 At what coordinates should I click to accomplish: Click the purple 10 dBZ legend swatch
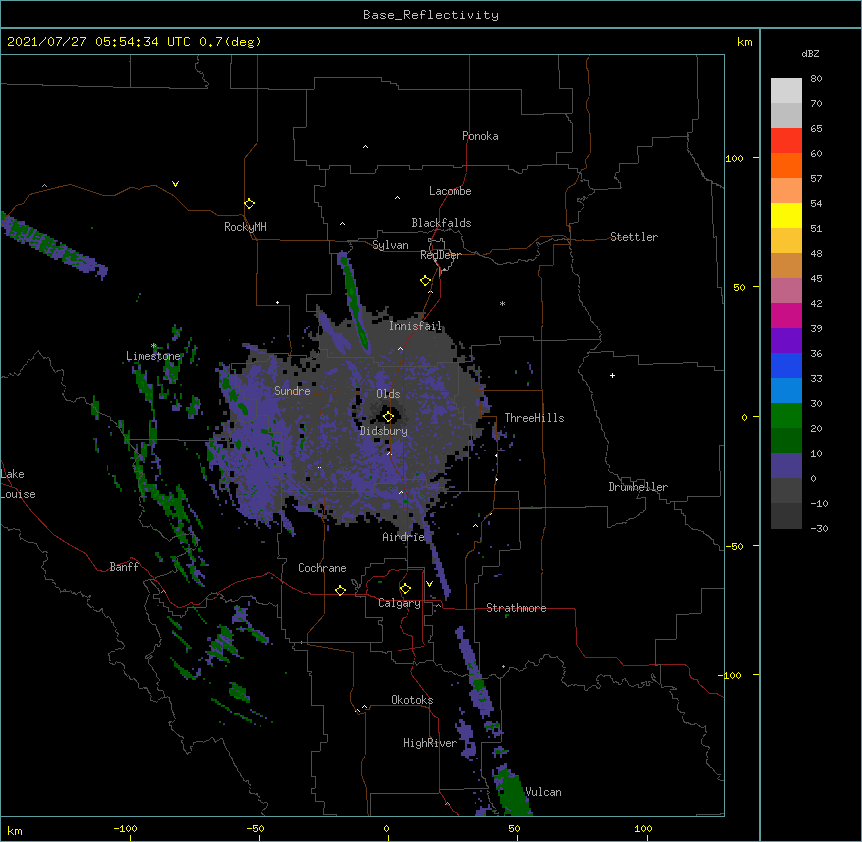(x=786, y=466)
